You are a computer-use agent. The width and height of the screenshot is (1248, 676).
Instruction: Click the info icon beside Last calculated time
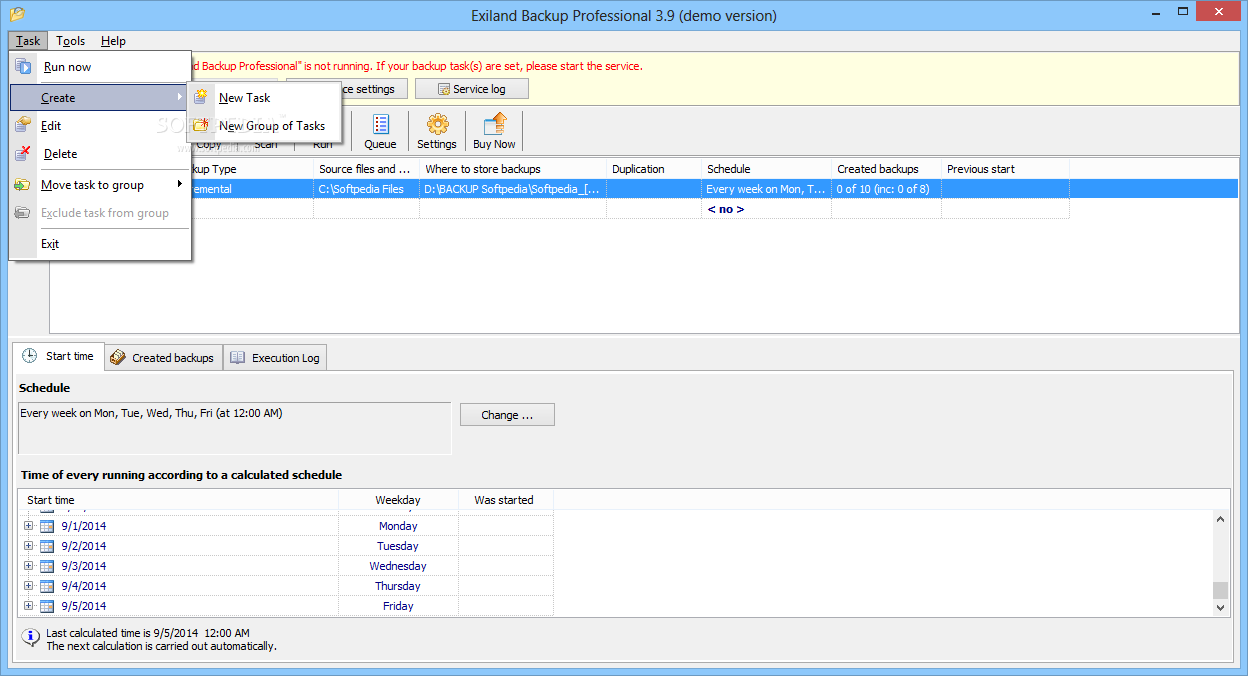(x=30, y=636)
